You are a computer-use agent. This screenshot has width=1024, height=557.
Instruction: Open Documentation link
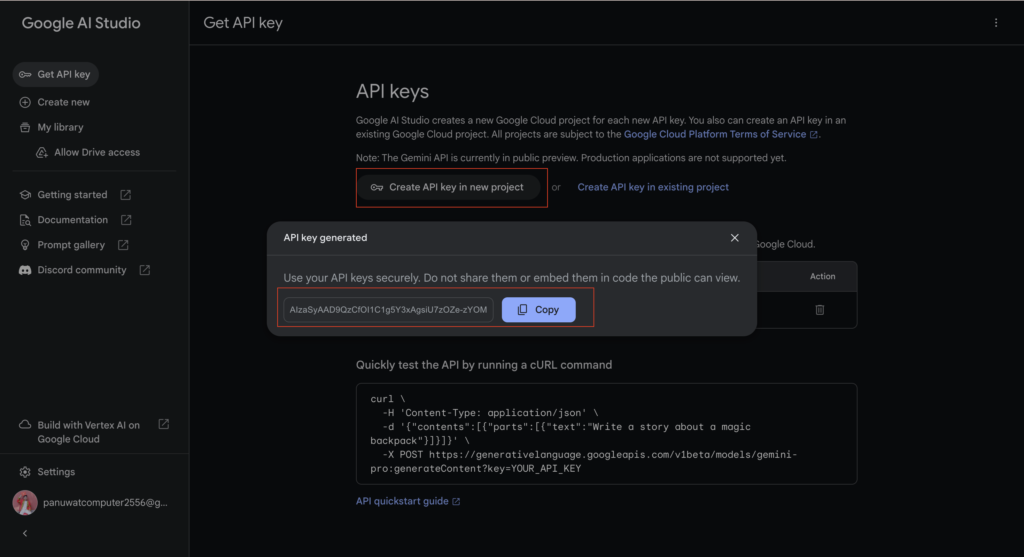[72, 220]
